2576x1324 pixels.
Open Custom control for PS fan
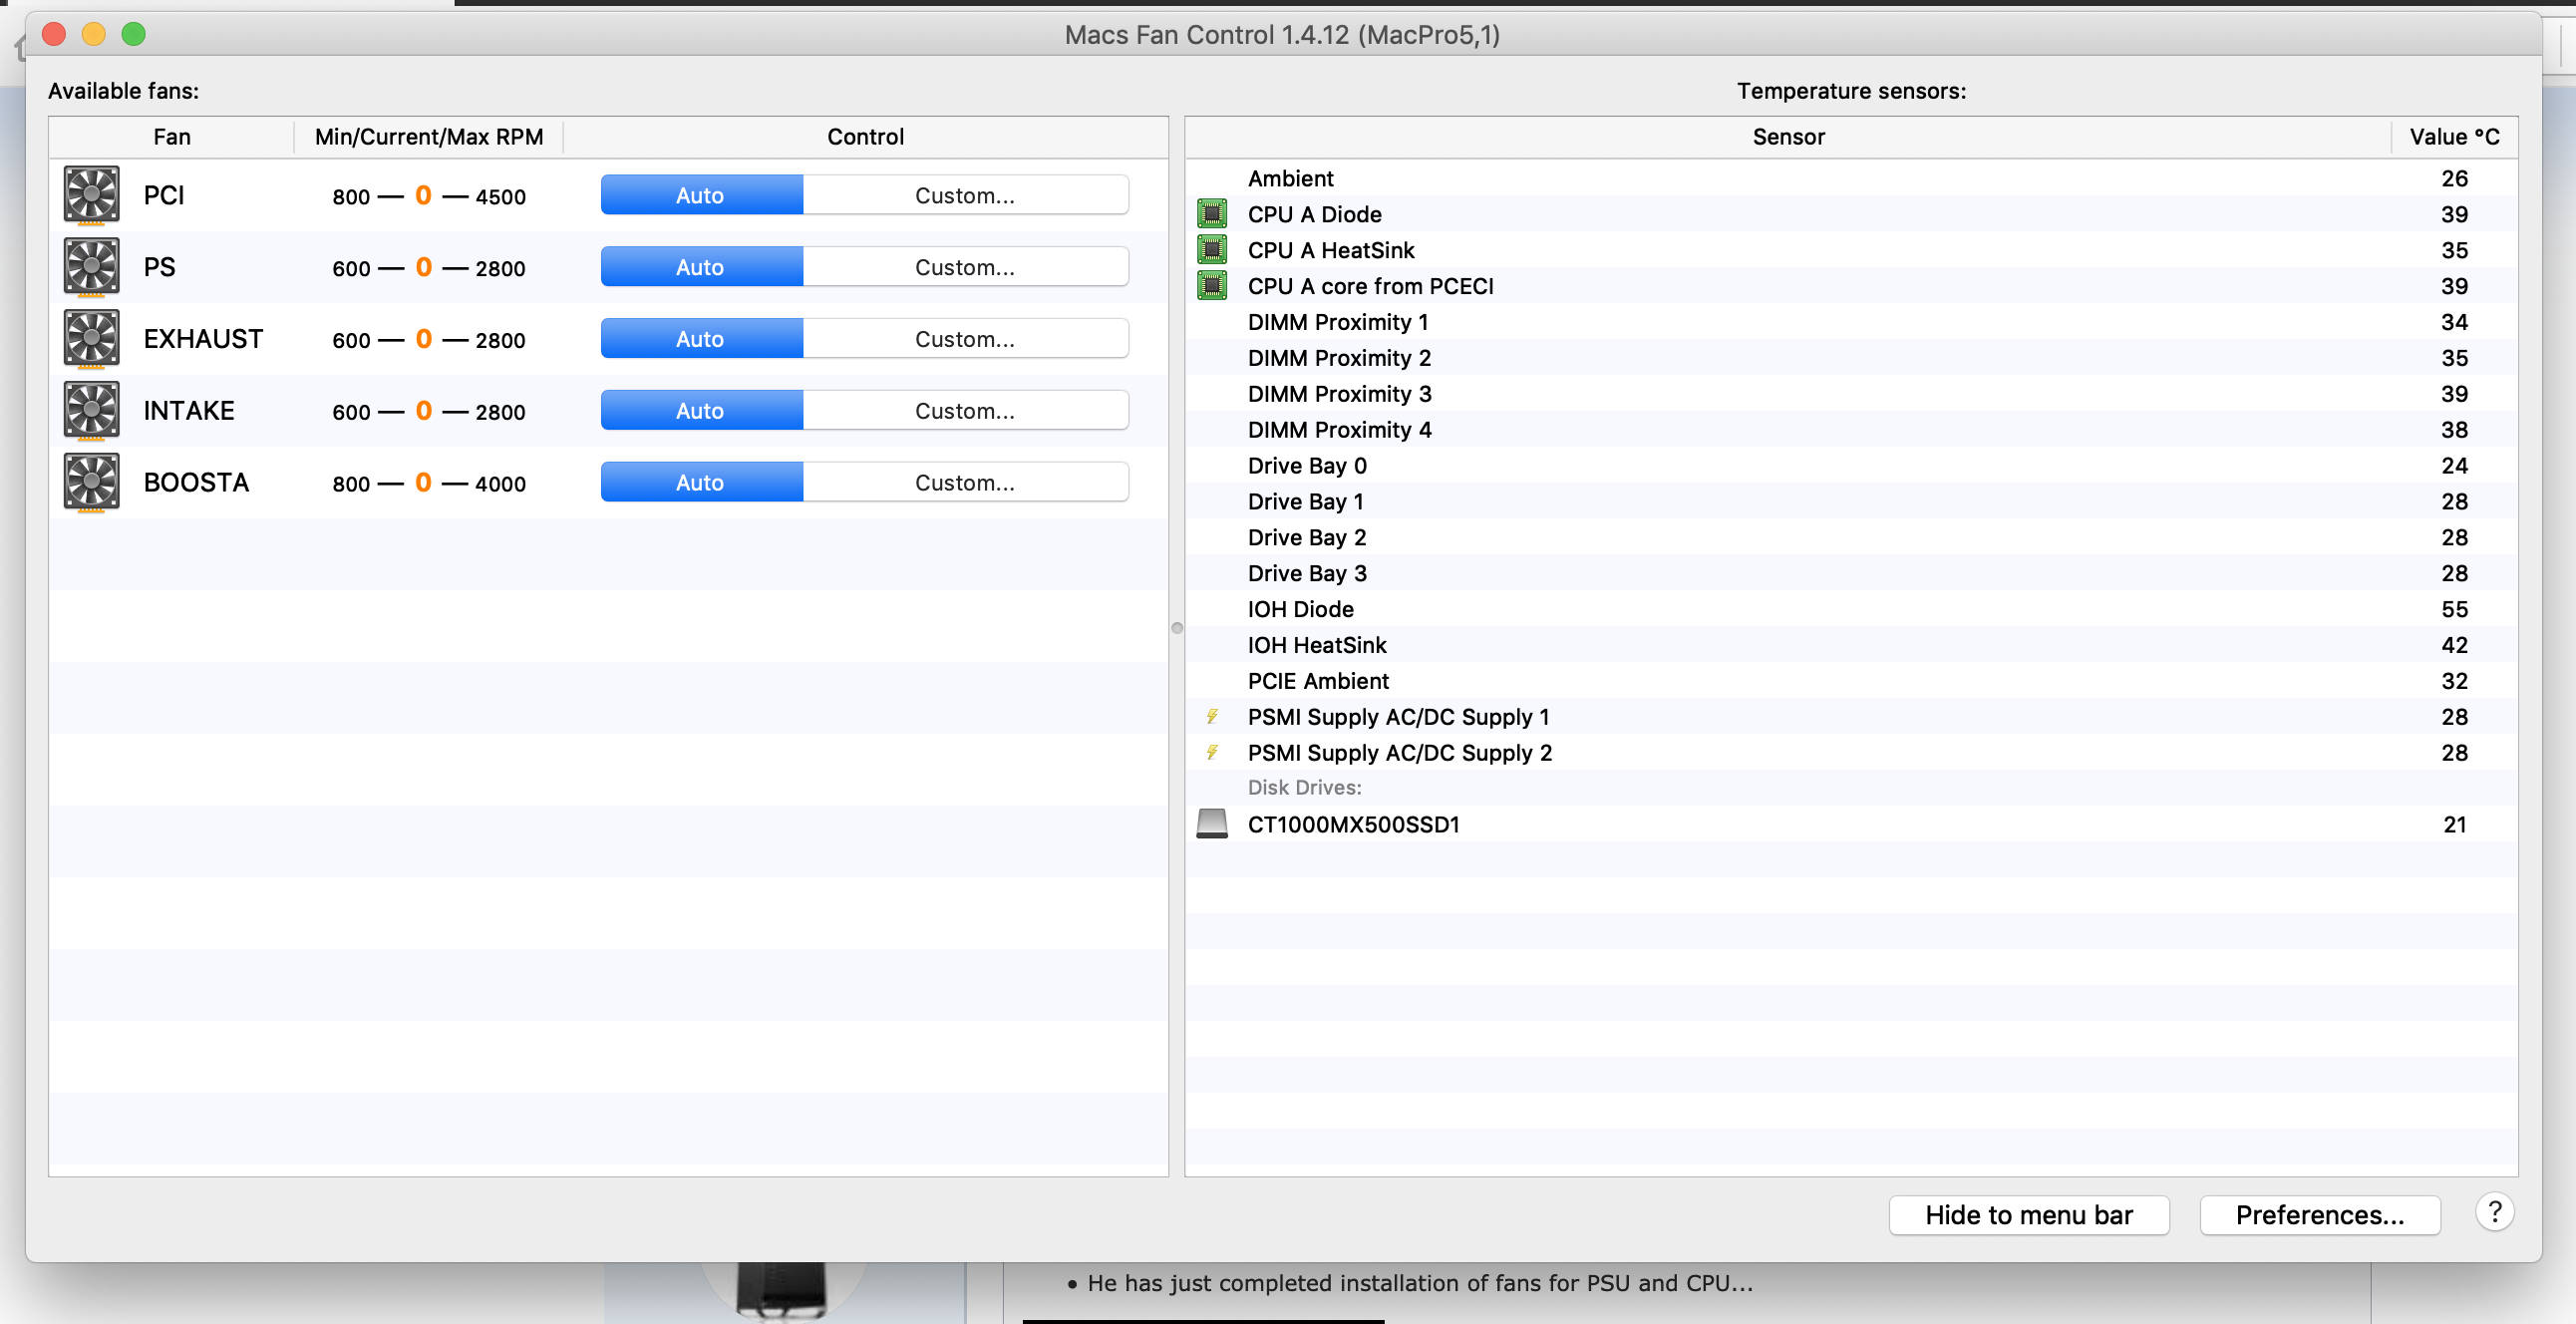coord(965,267)
